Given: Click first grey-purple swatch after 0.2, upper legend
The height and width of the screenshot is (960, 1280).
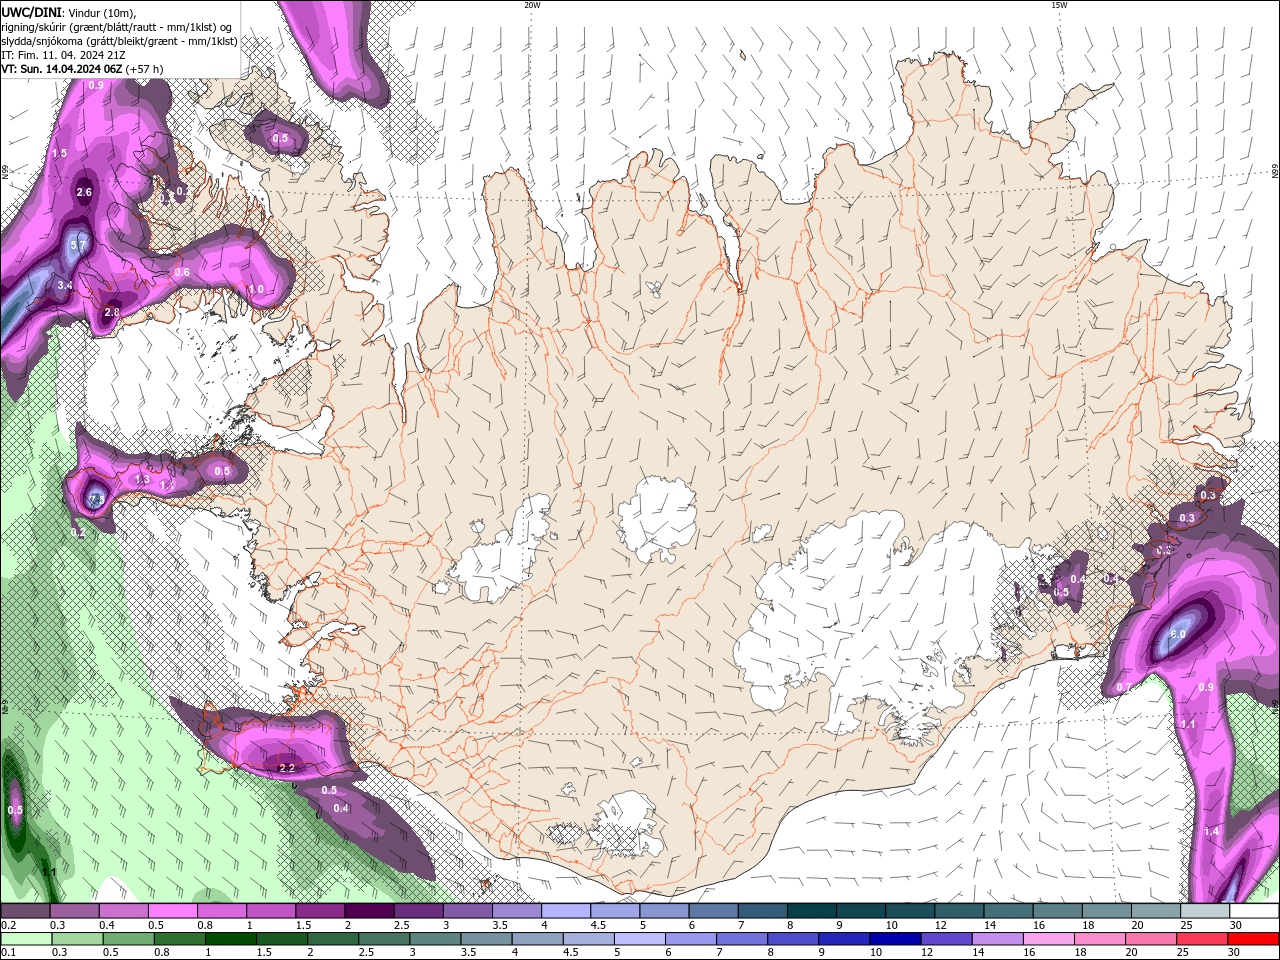Looking at the screenshot, I should [x=24, y=911].
